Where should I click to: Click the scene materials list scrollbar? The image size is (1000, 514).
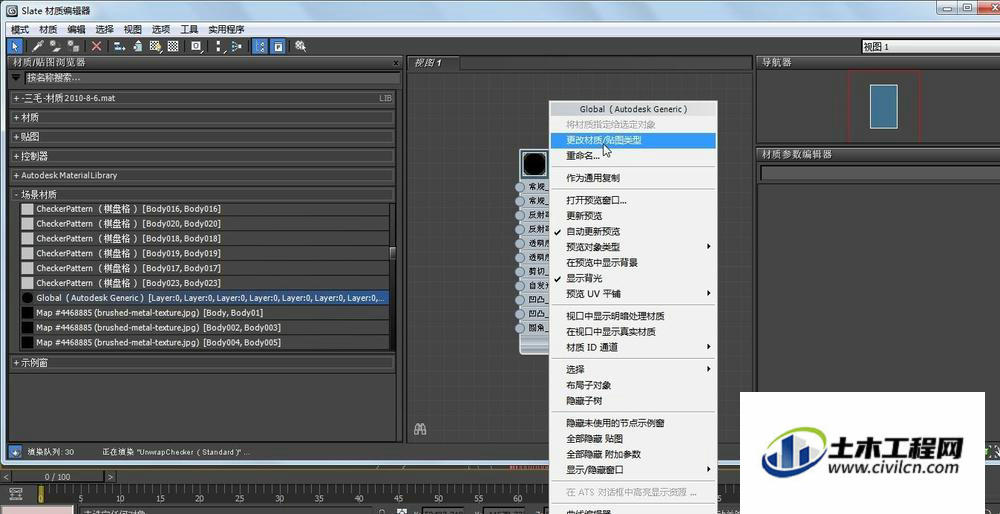coord(393,253)
